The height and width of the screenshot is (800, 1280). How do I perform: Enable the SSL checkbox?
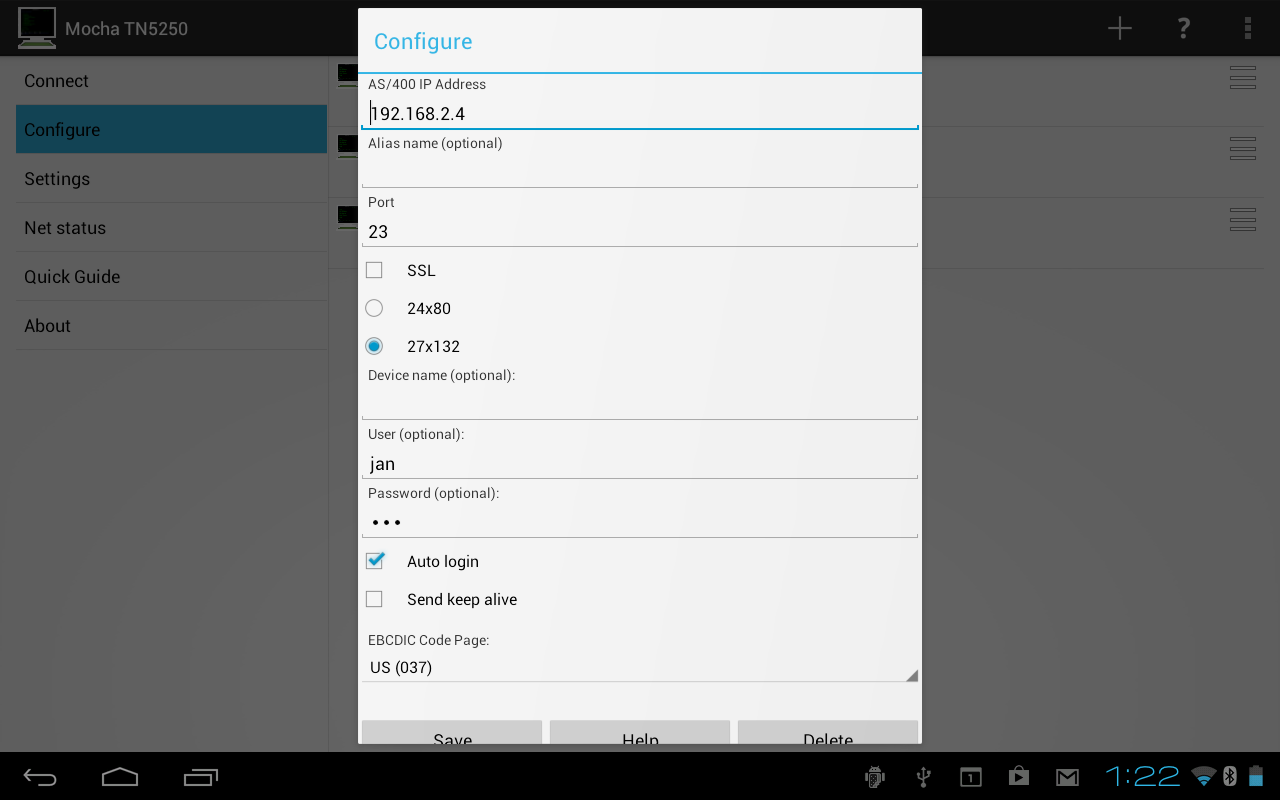[x=374, y=270]
